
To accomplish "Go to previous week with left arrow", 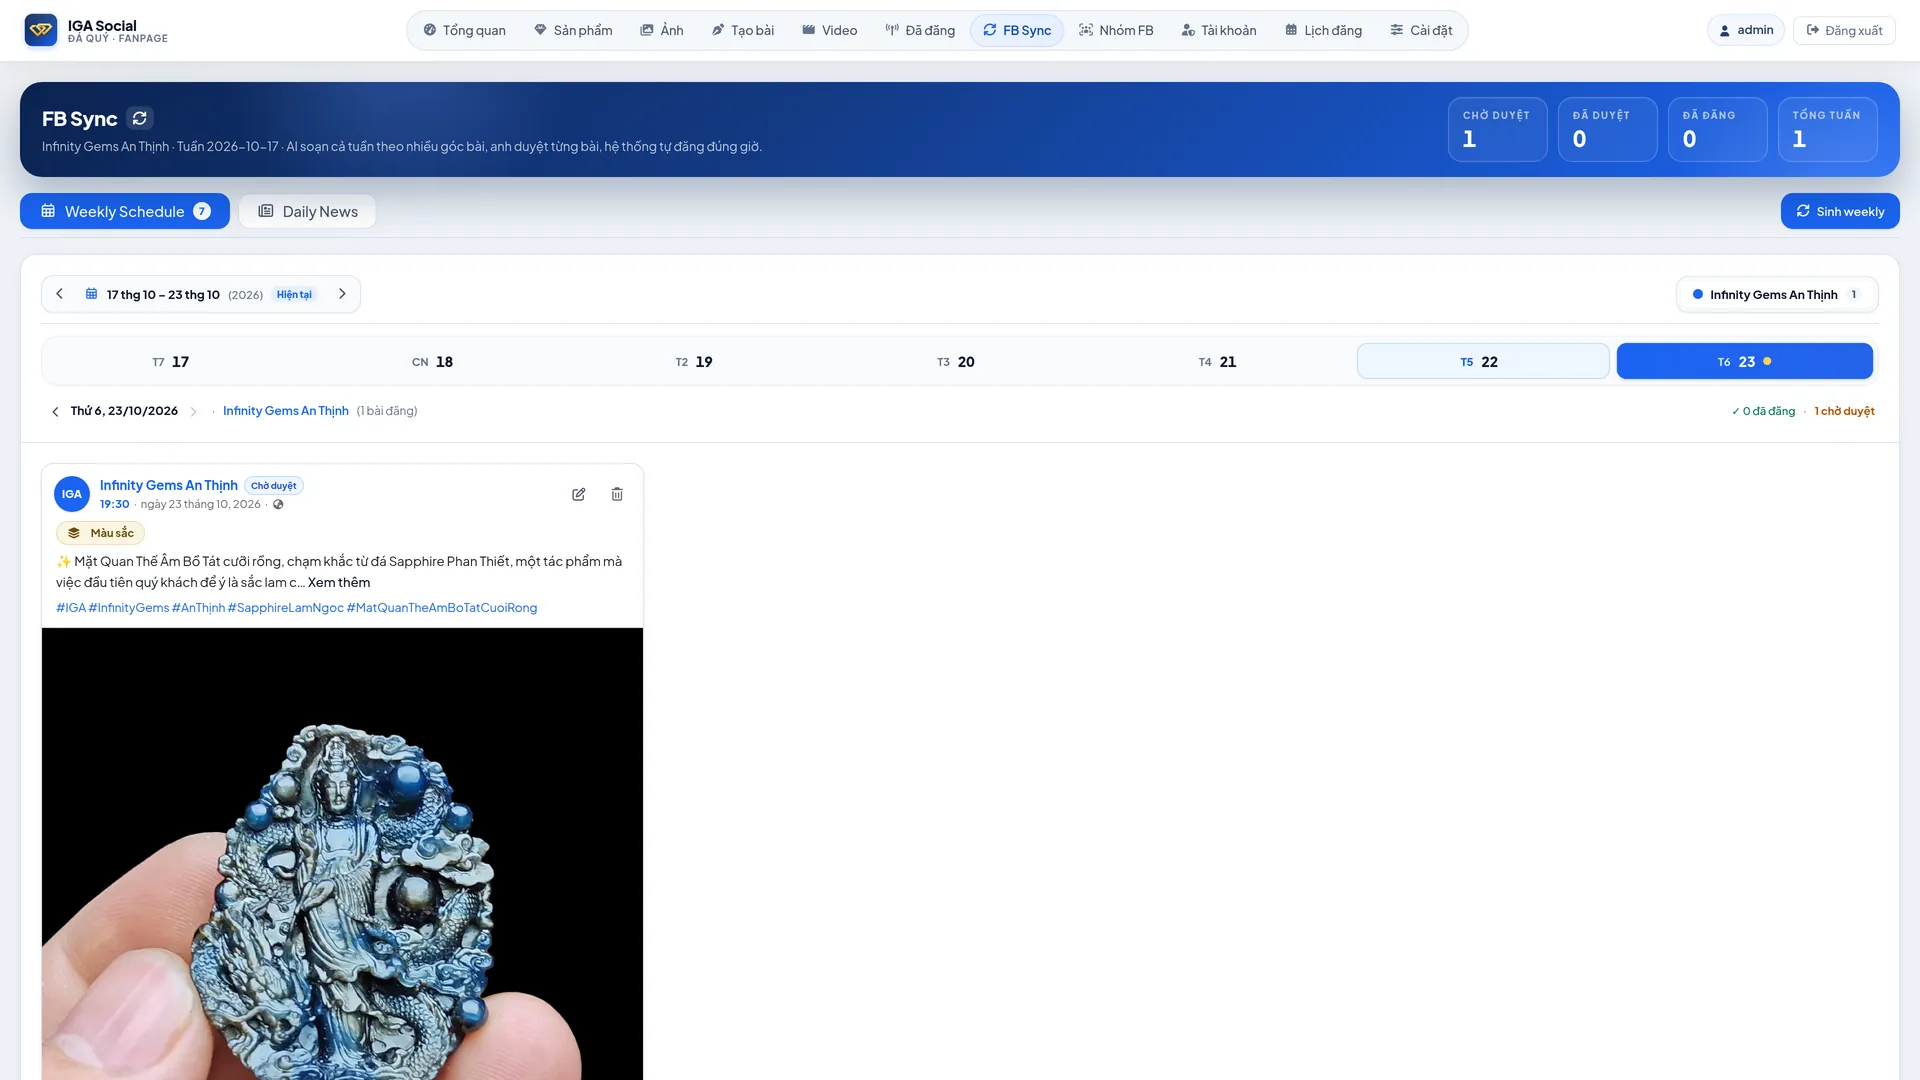I will (x=60, y=294).
